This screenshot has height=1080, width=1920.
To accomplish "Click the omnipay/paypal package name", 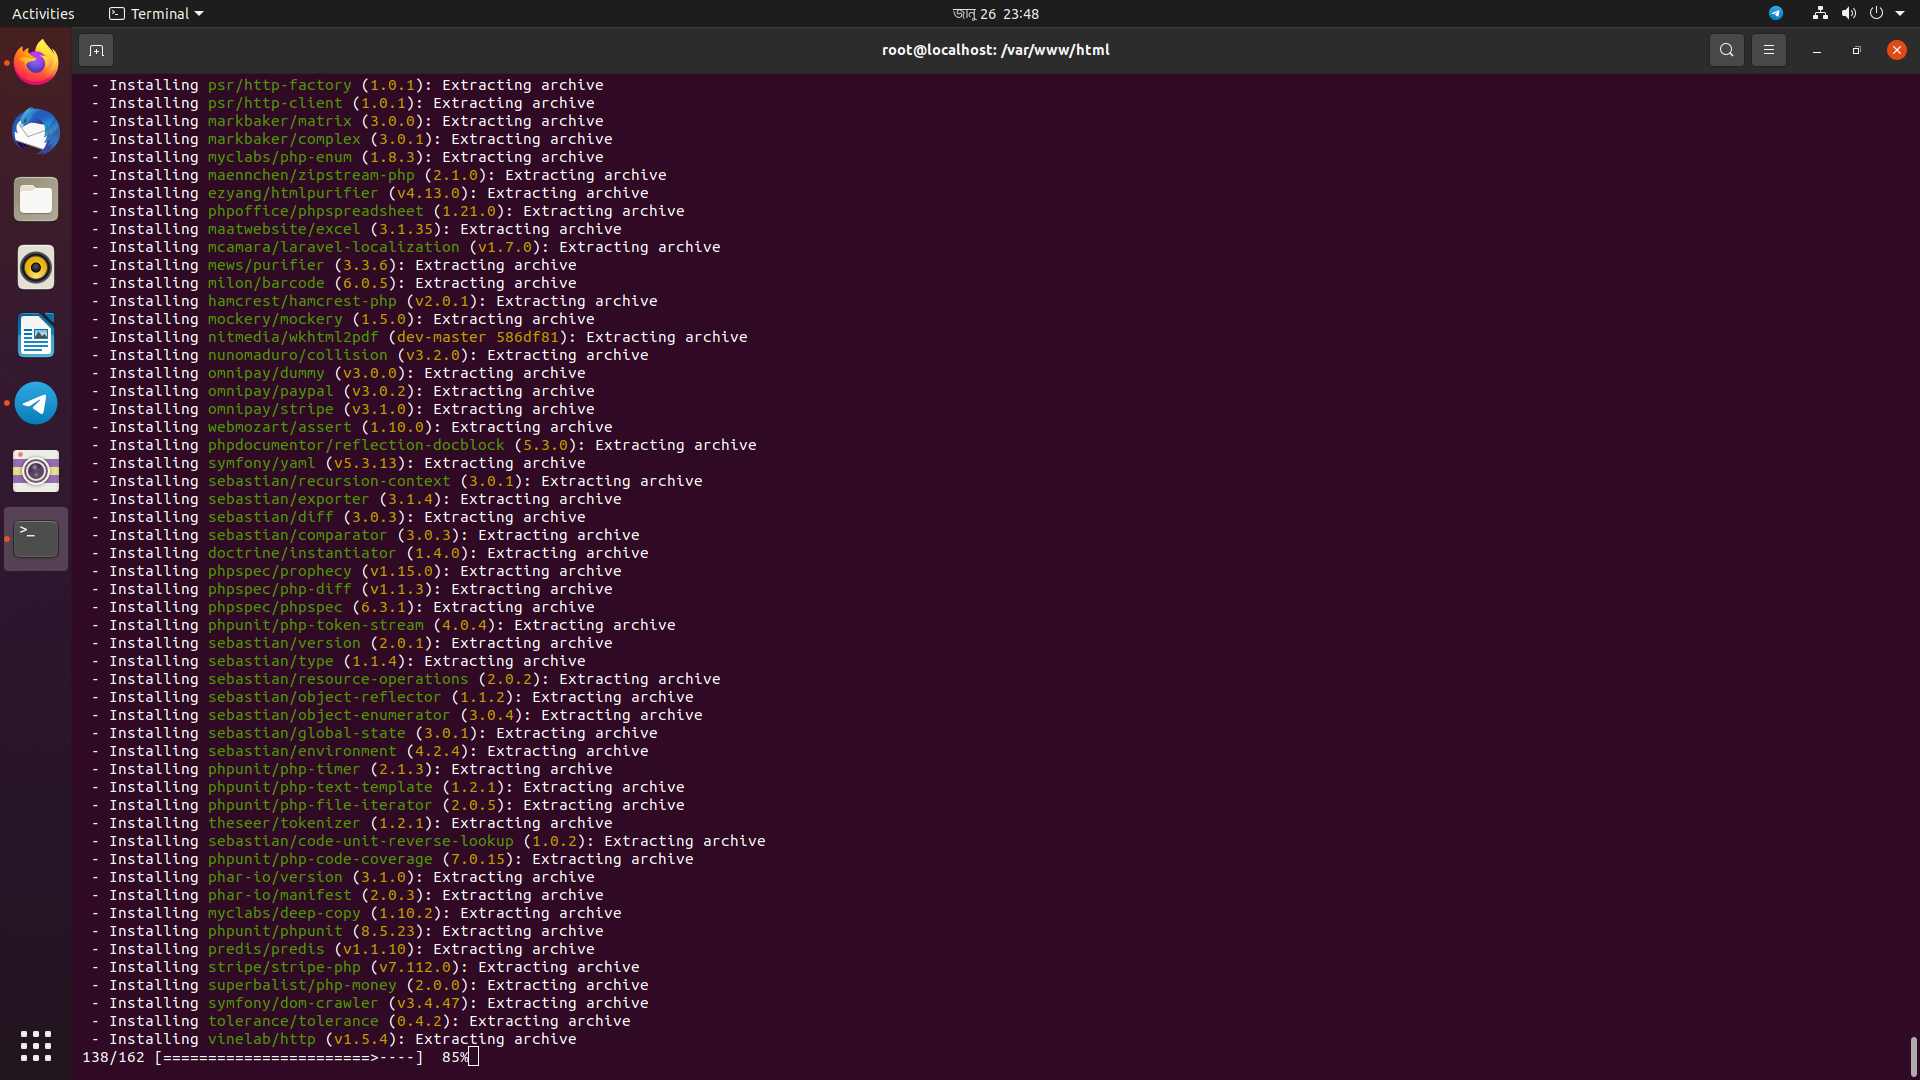I will tap(271, 391).
